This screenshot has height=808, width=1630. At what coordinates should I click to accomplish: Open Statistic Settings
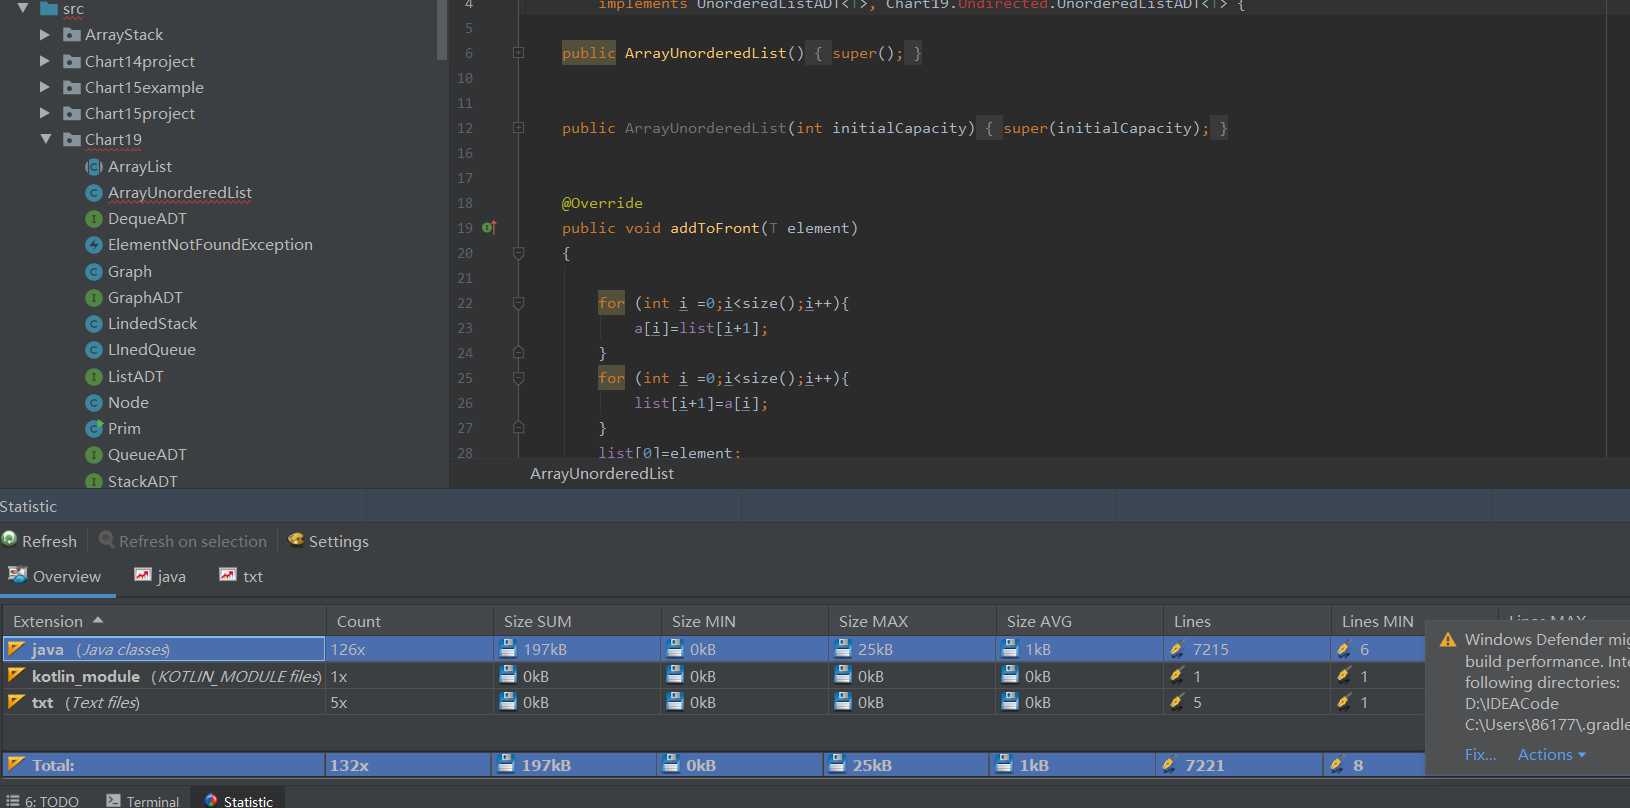click(x=328, y=541)
